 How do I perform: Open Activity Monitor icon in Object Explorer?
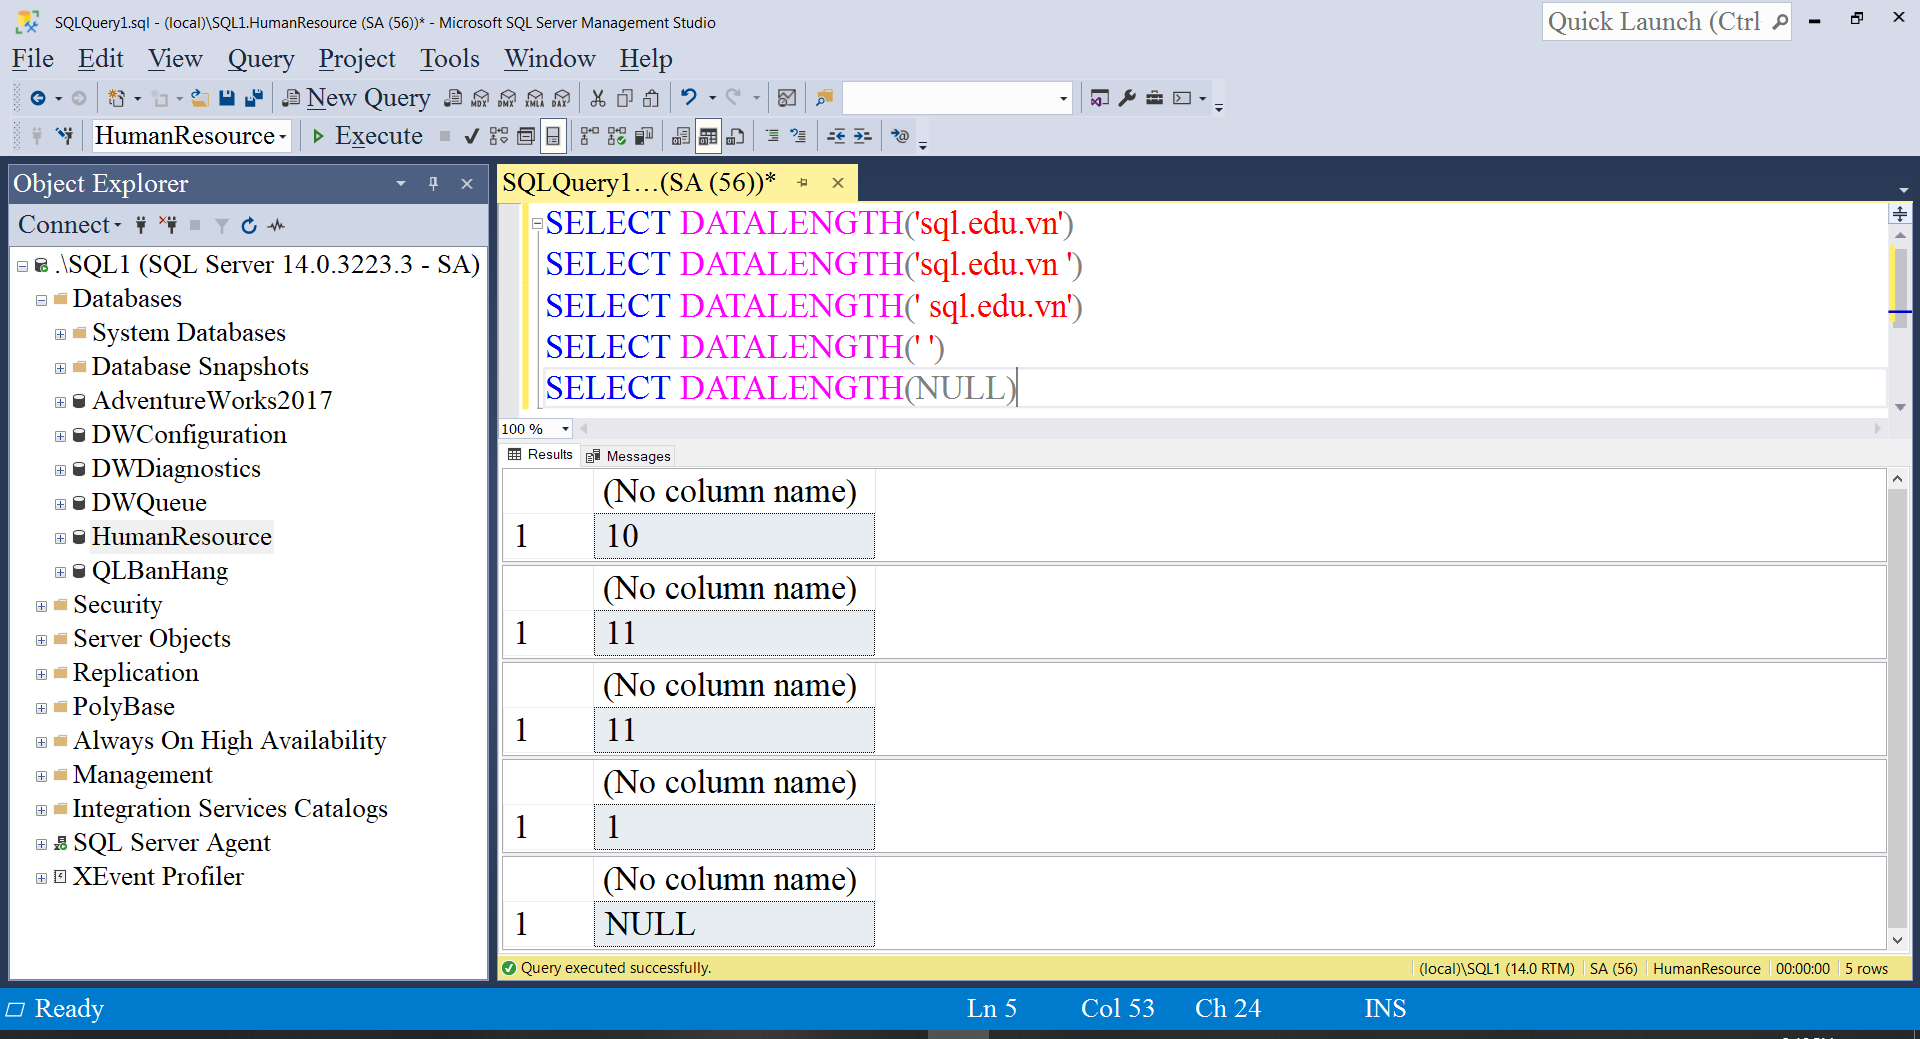tap(277, 225)
